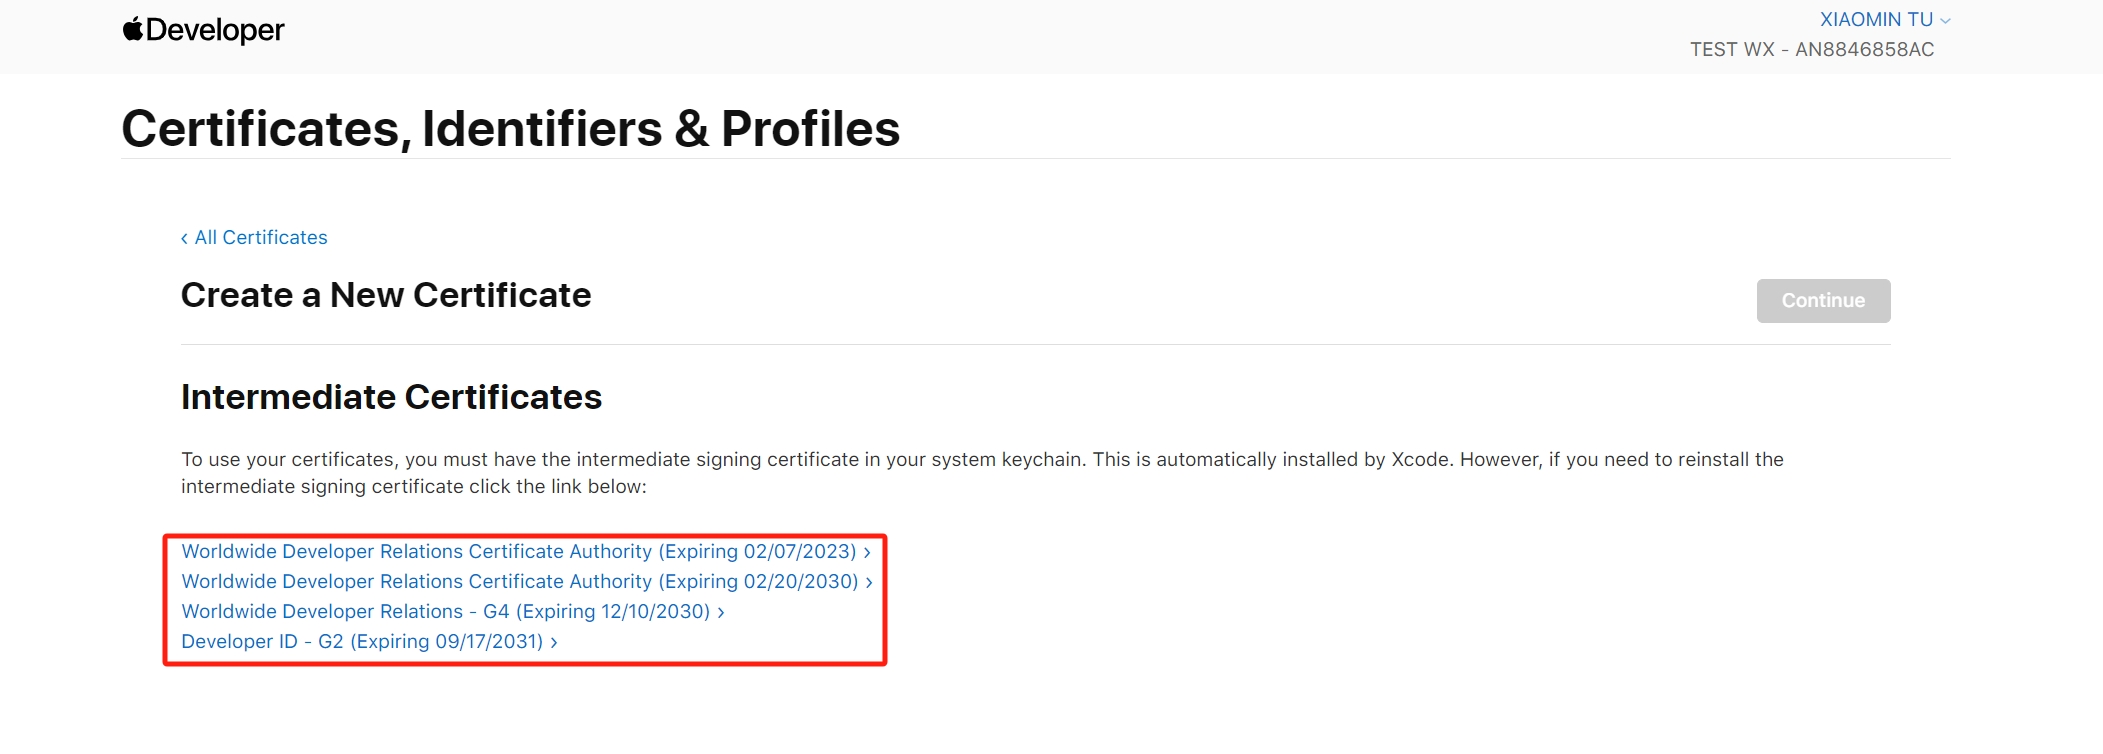The image size is (2103, 754).
Task: Click arrow after the G4 certificate link
Action: [721, 612]
